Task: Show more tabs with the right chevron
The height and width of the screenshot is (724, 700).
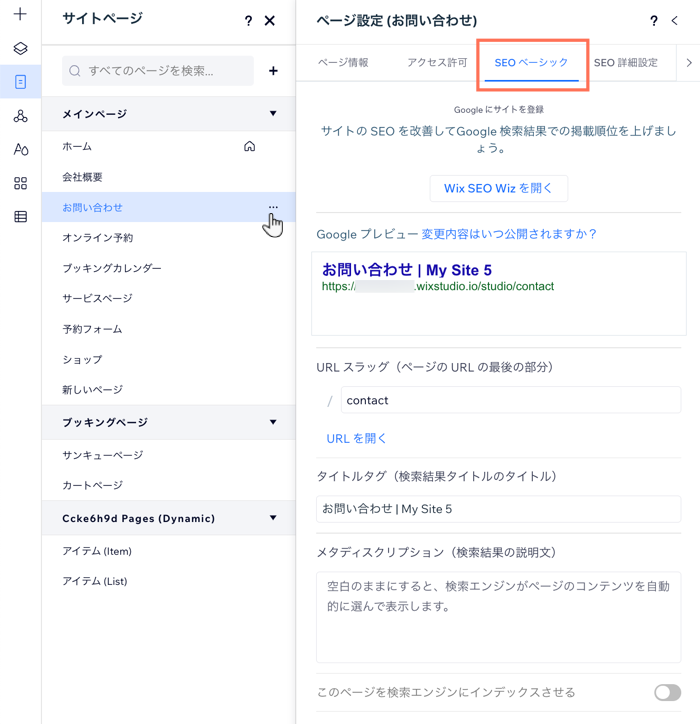Action: (x=688, y=63)
